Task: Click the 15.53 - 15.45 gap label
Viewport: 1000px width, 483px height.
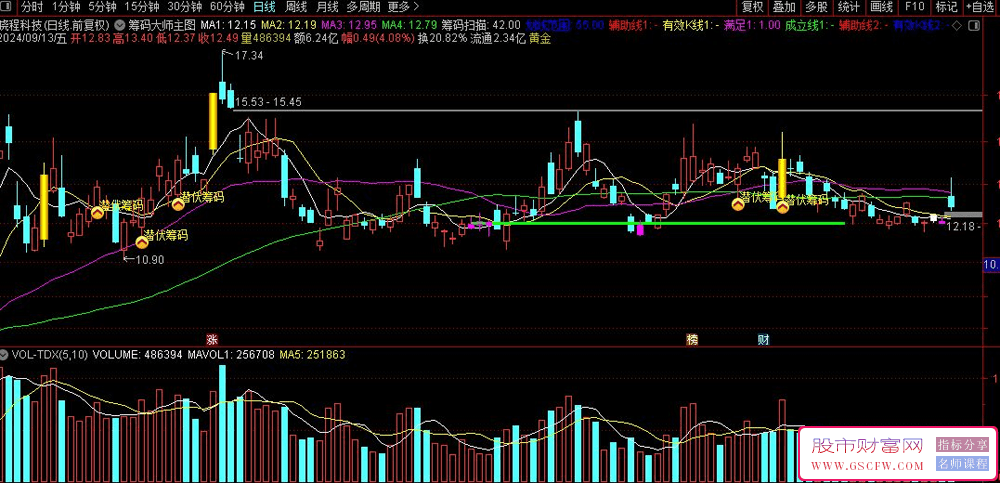Action: 268,101
